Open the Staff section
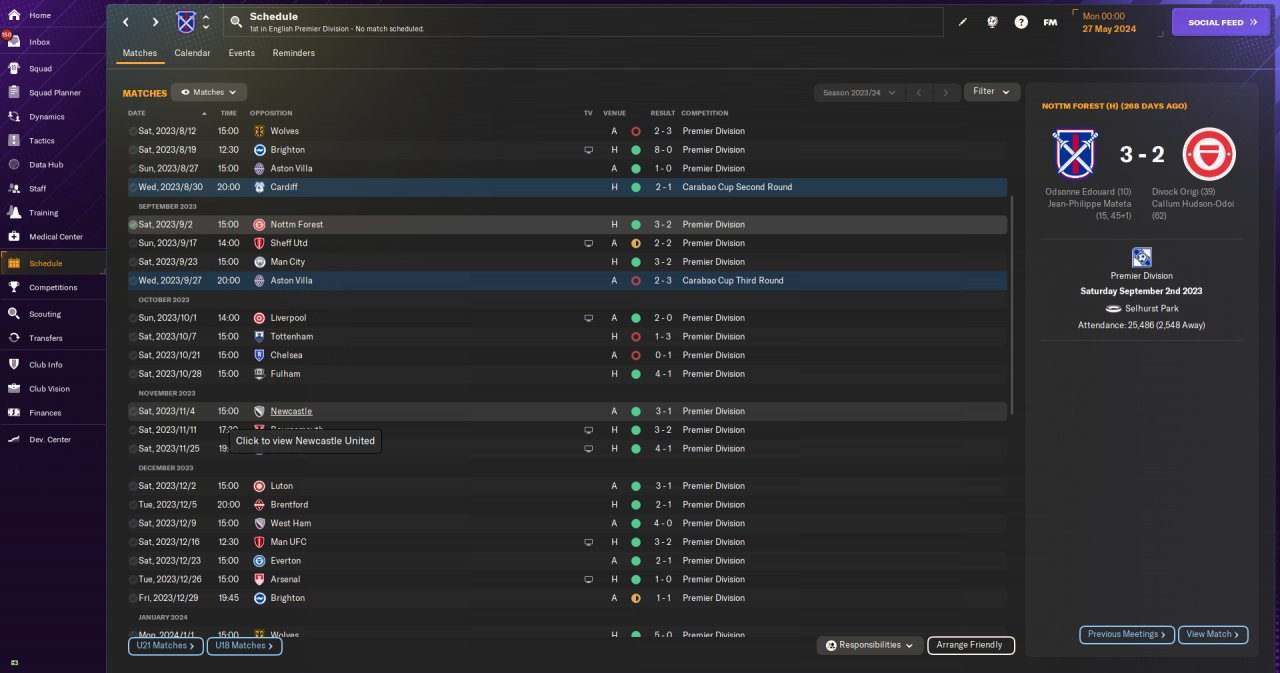This screenshot has height=673, width=1280. 38,189
